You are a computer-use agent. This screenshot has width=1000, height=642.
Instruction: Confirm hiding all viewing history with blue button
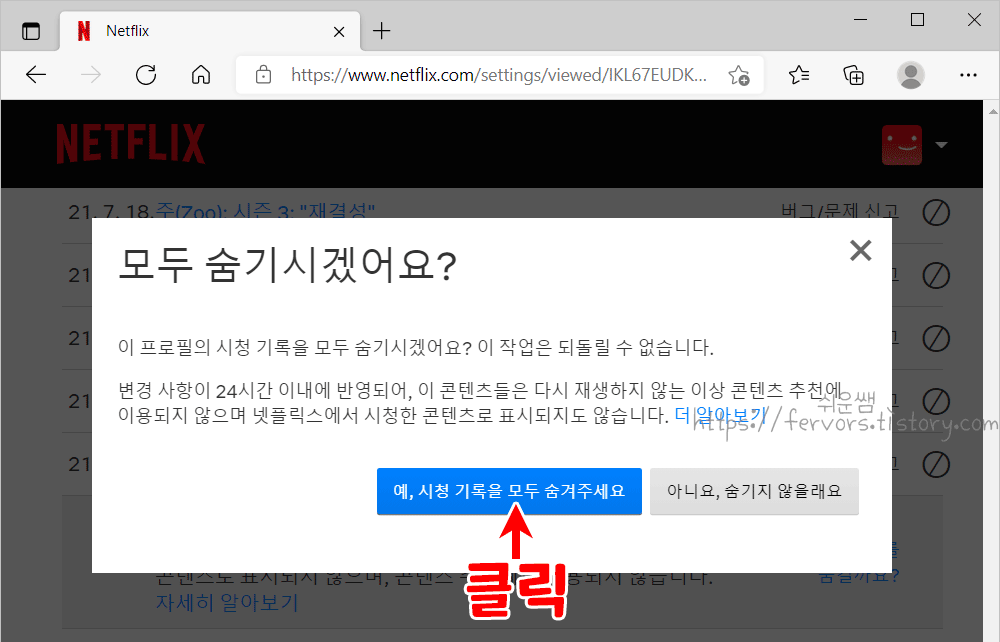509,491
